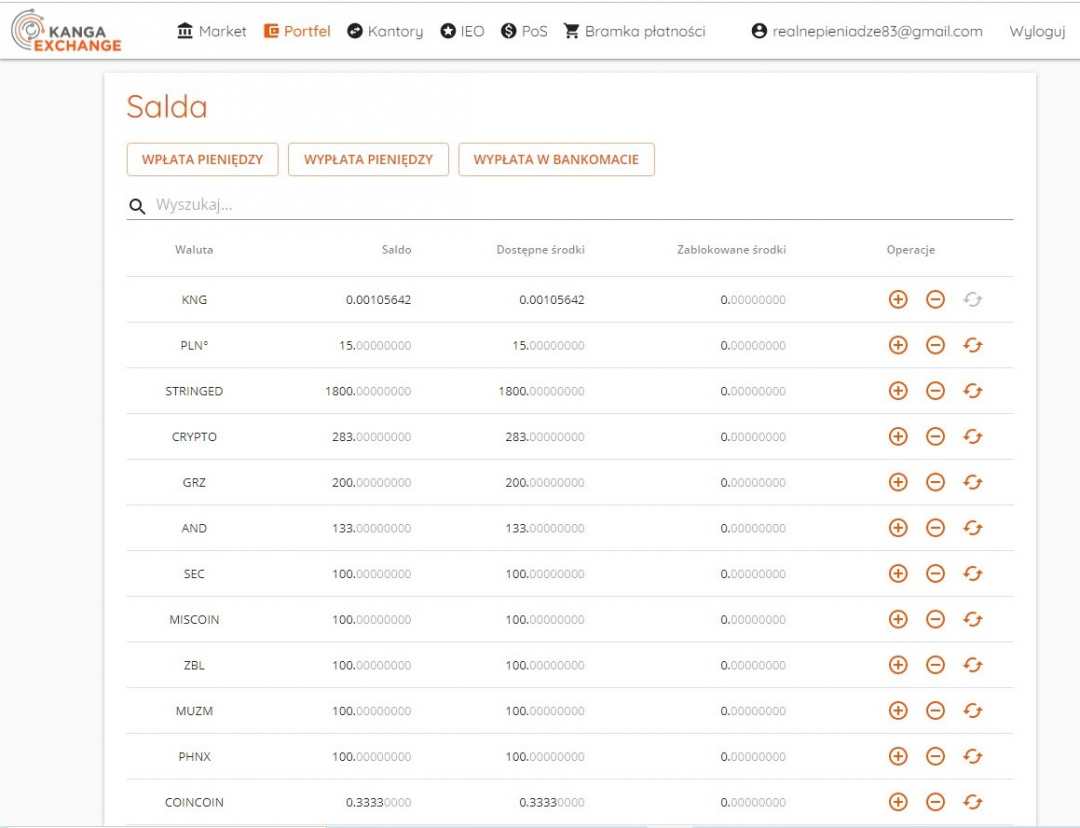Click the WYPŁATA W BANKOMACIE button

pos(556,159)
